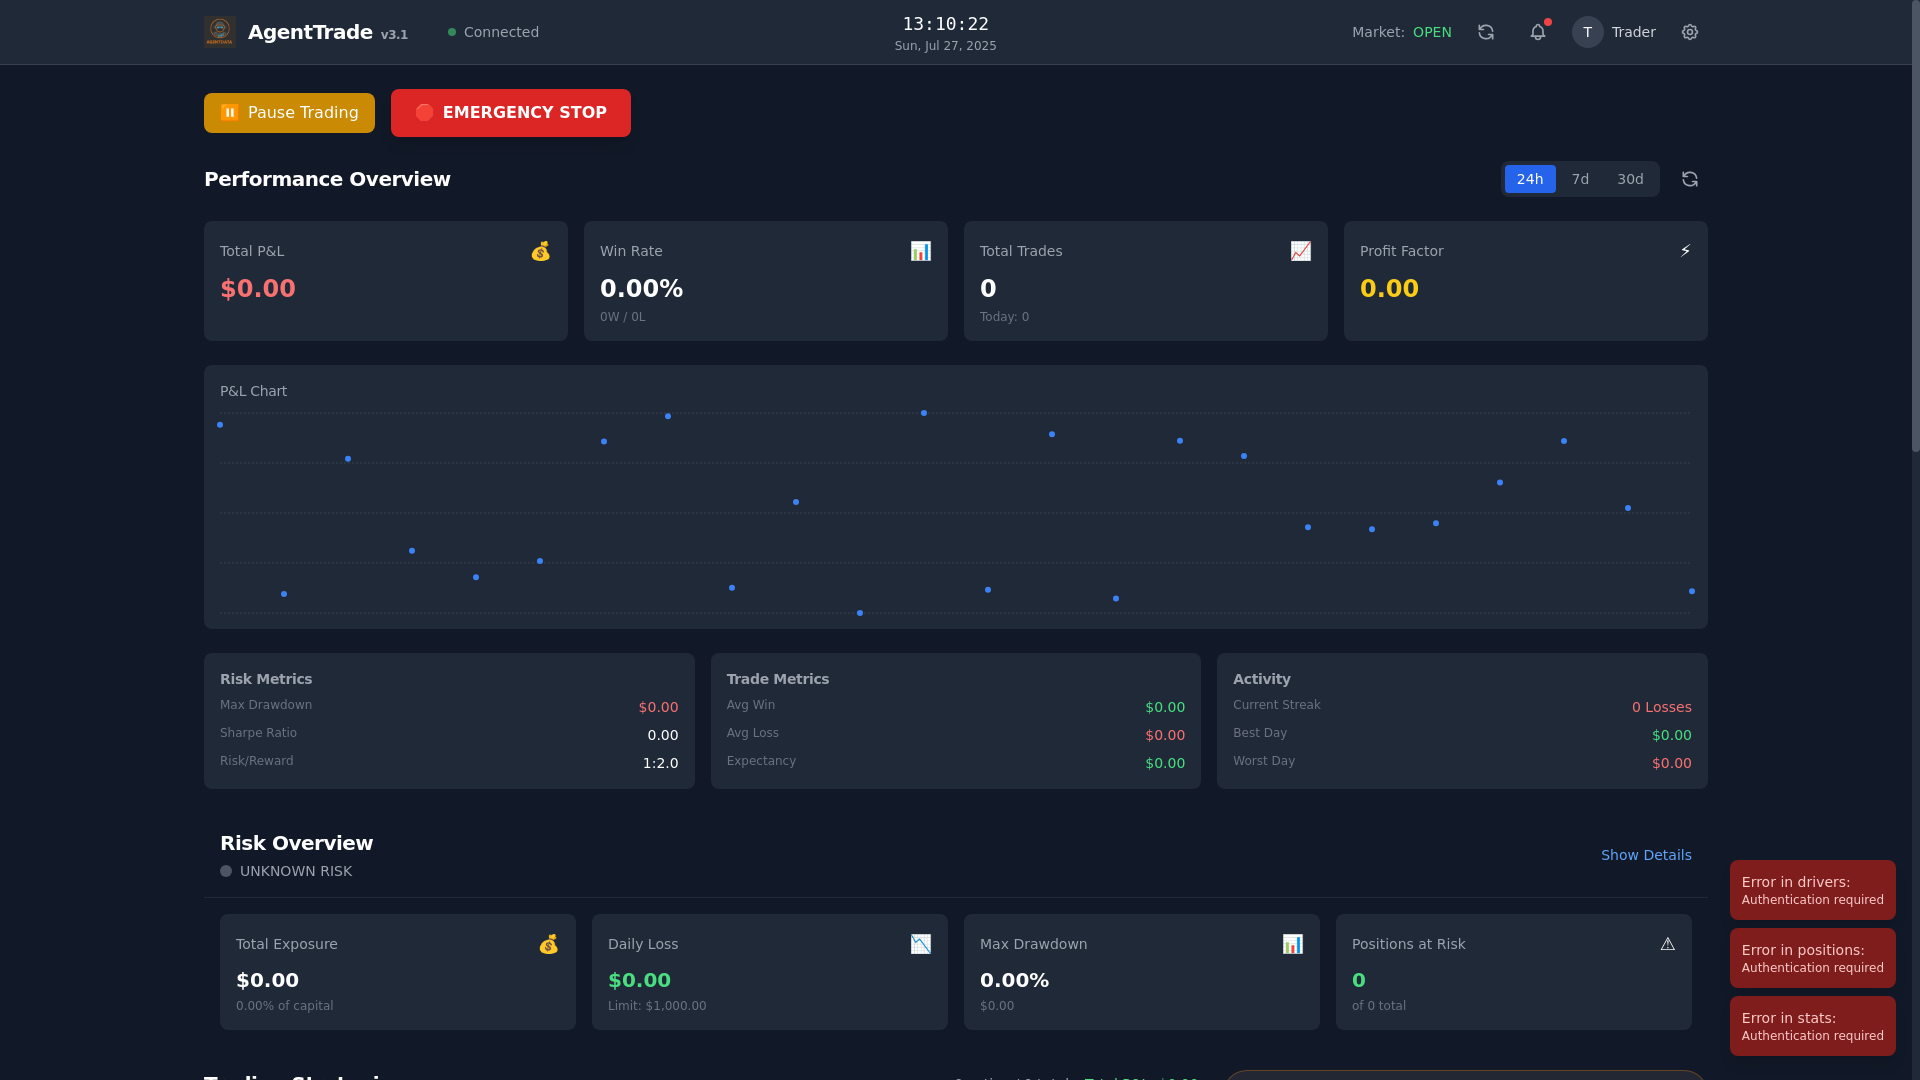This screenshot has width=1920, height=1080.
Task: Click money bag icon on Total P&L card
Action: 541,251
